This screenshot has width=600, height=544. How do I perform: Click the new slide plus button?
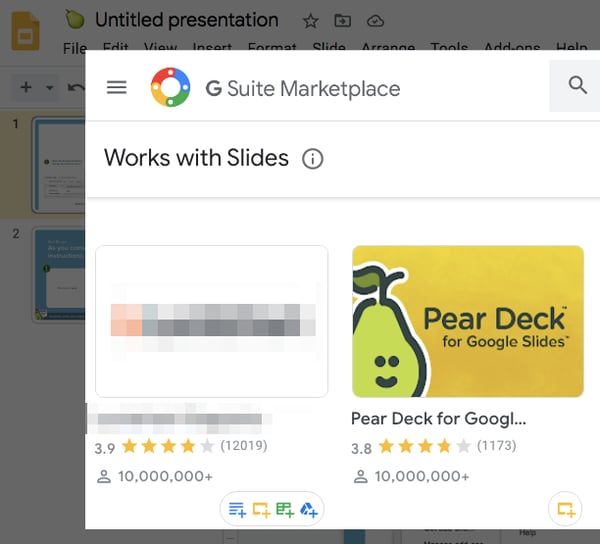click(26, 87)
